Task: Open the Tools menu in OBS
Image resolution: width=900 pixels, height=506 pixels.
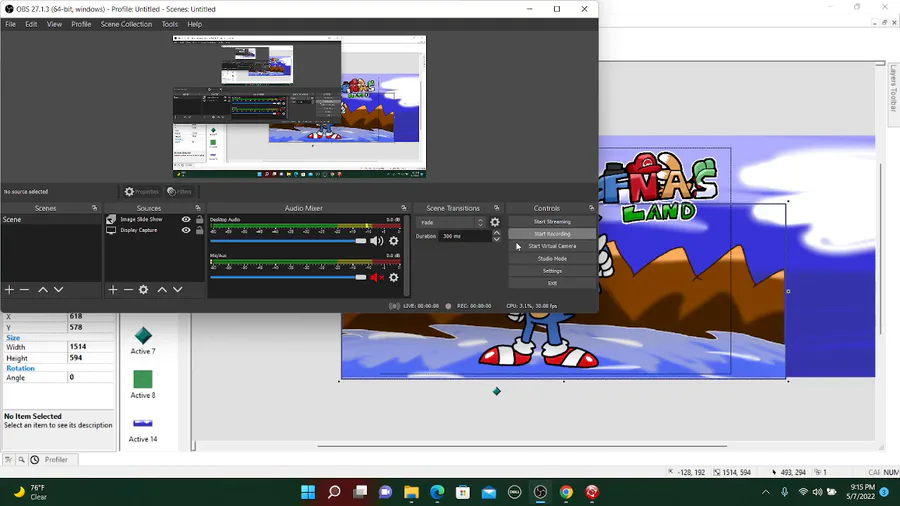Action: [169, 24]
